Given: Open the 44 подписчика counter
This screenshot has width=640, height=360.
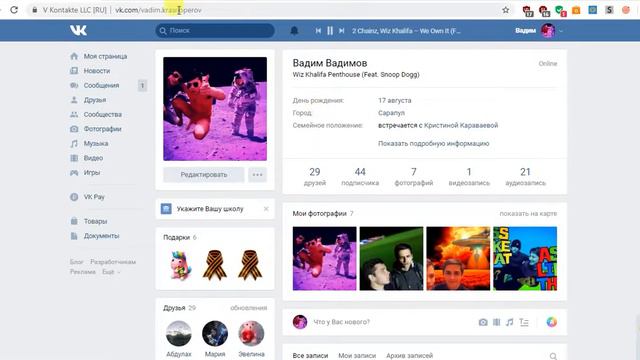Looking at the screenshot, I should click(x=360, y=176).
